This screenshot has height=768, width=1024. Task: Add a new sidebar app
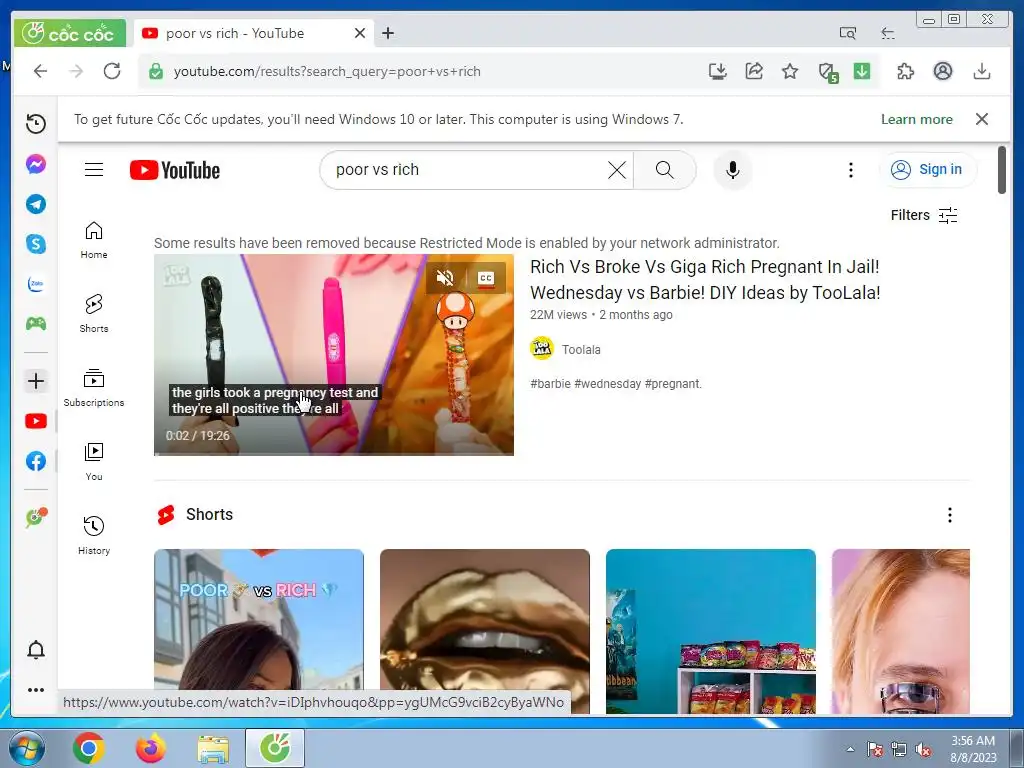[x=36, y=381]
